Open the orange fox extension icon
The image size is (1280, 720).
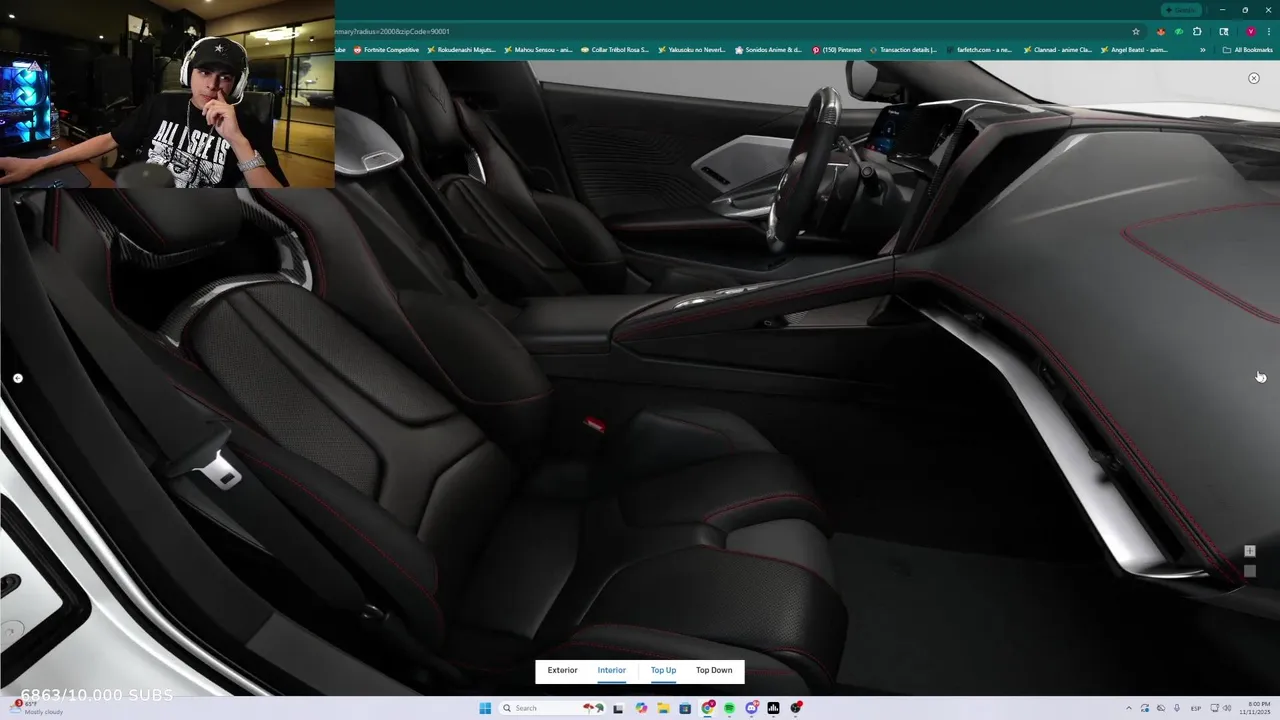point(1160,31)
